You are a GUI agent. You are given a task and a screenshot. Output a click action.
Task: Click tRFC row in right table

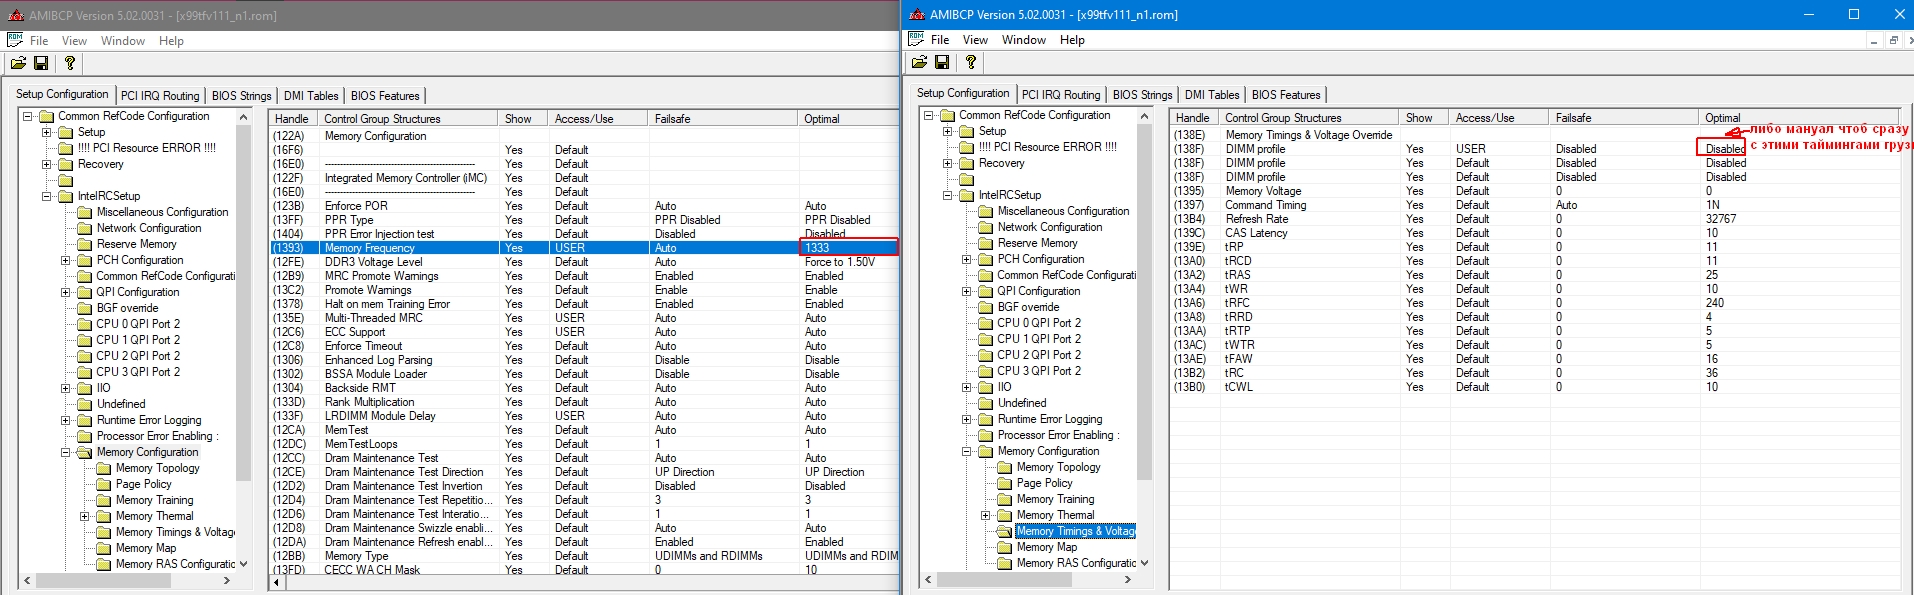tap(1535, 303)
